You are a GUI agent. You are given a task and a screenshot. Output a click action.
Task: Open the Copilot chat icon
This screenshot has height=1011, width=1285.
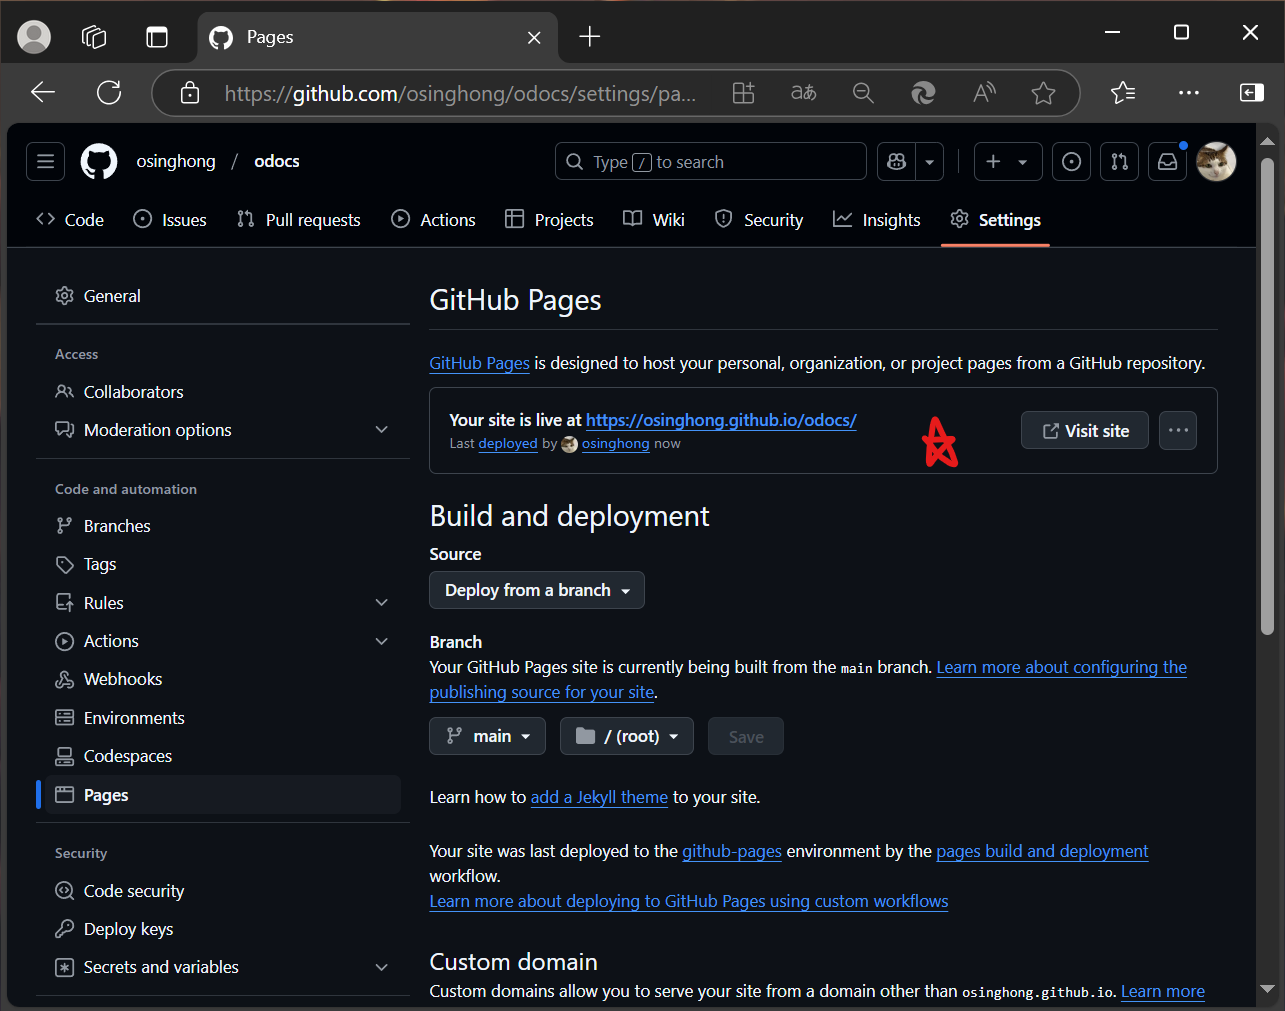point(897,161)
